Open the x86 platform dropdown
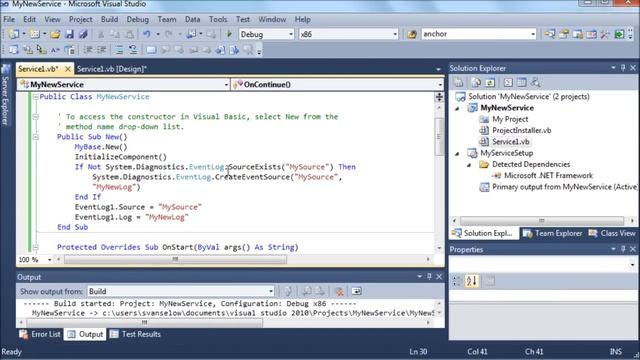The width and height of the screenshot is (640, 360). 395,34
